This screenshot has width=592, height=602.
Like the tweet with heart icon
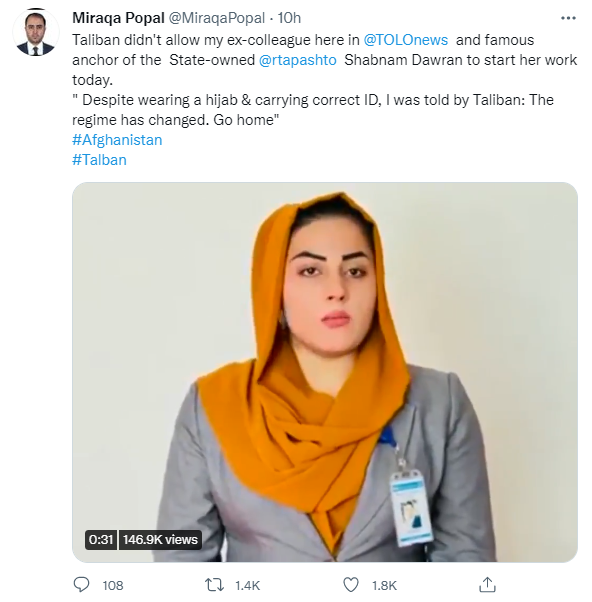(x=351, y=585)
